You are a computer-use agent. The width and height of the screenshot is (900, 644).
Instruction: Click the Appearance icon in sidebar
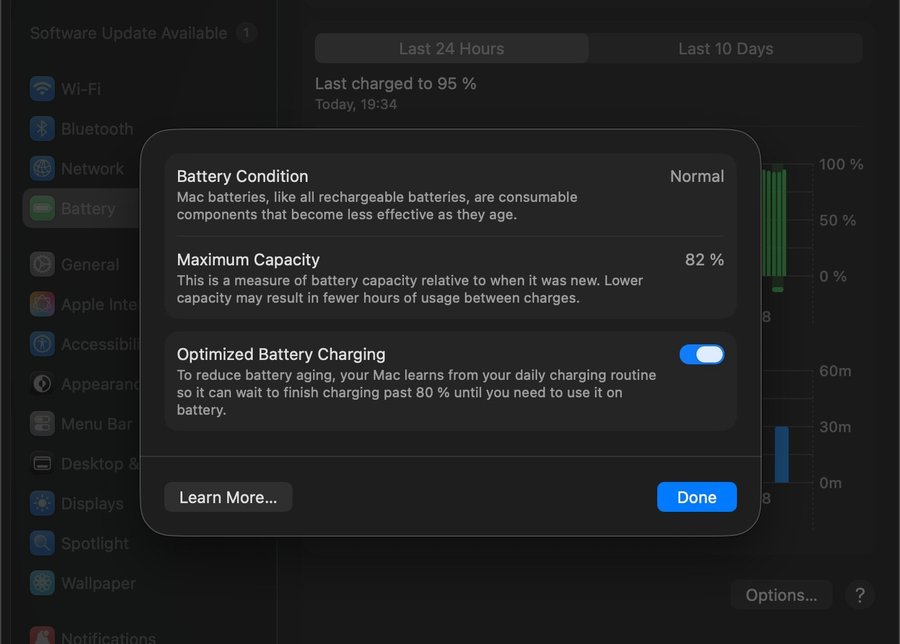(x=42, y=384)
